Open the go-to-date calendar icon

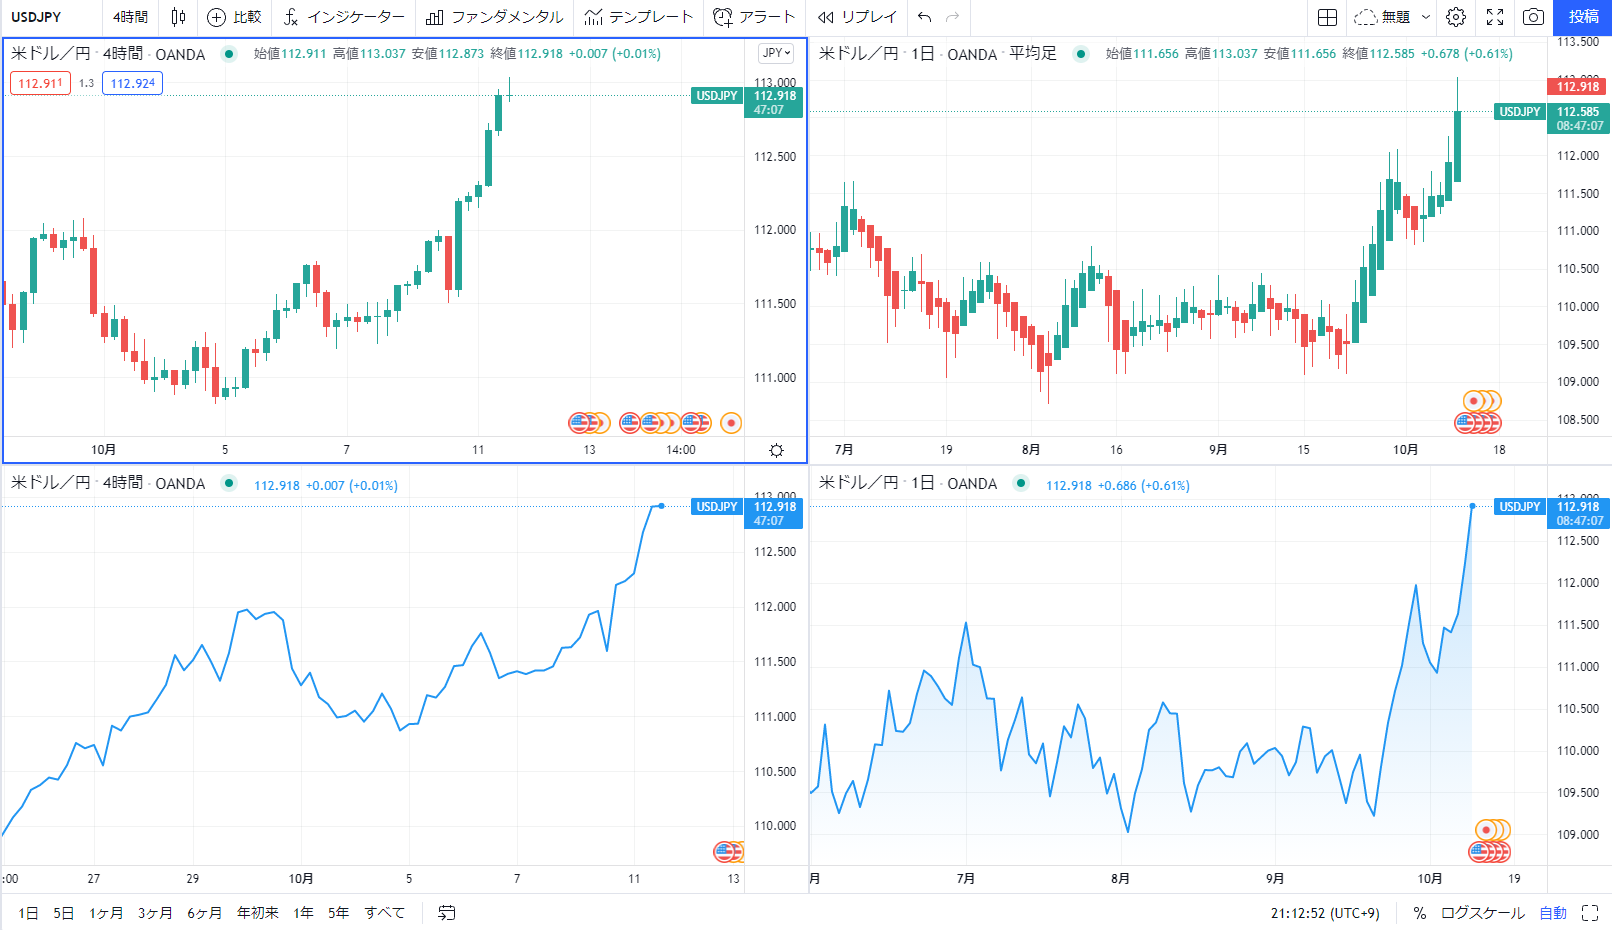pyautogui.click(x=447, y=913)
